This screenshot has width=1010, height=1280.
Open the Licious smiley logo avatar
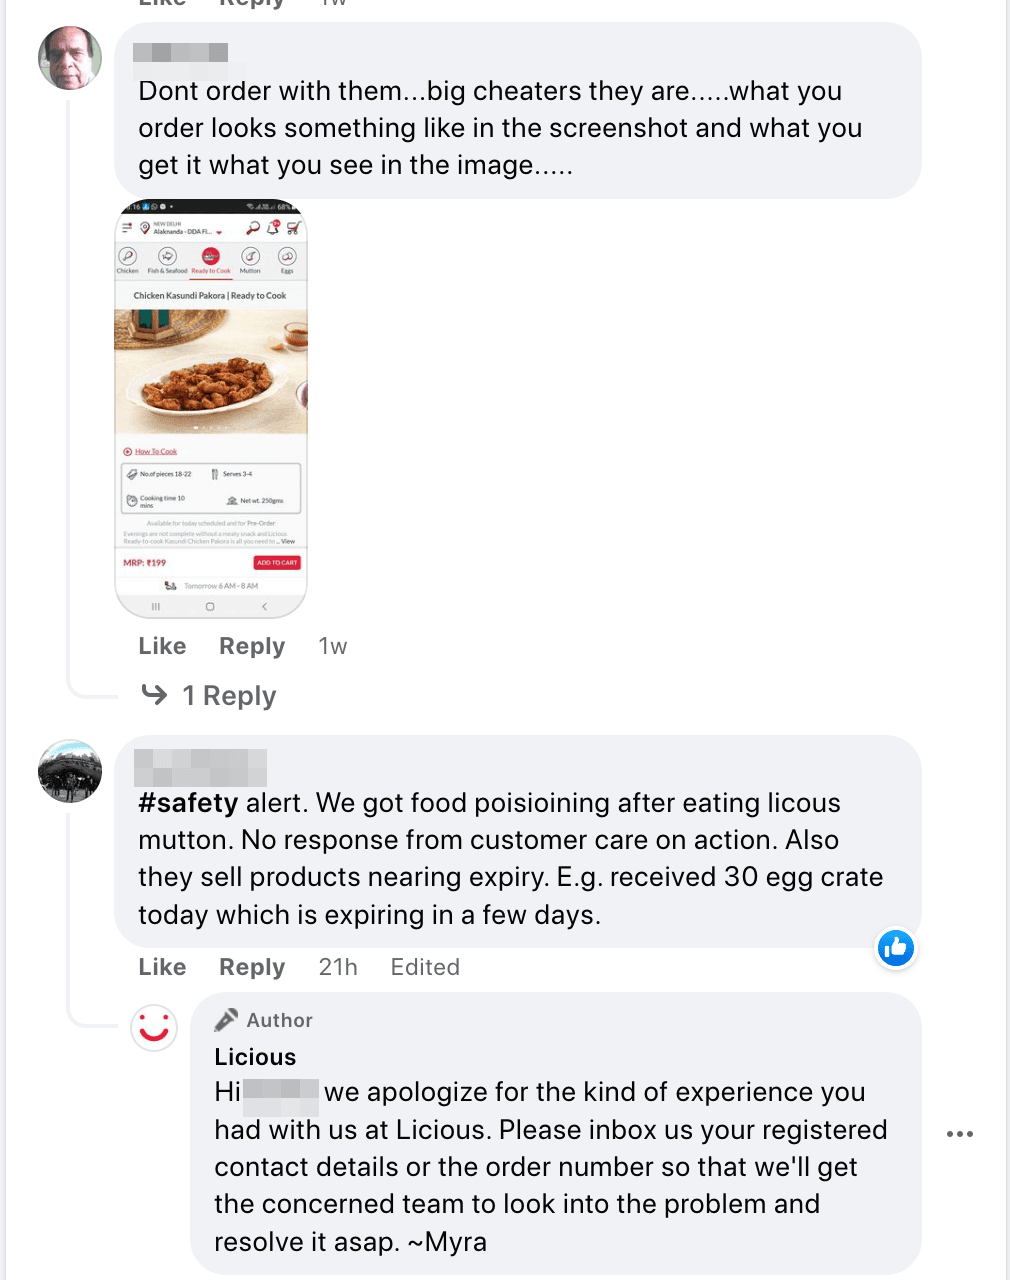point(154,1027)
